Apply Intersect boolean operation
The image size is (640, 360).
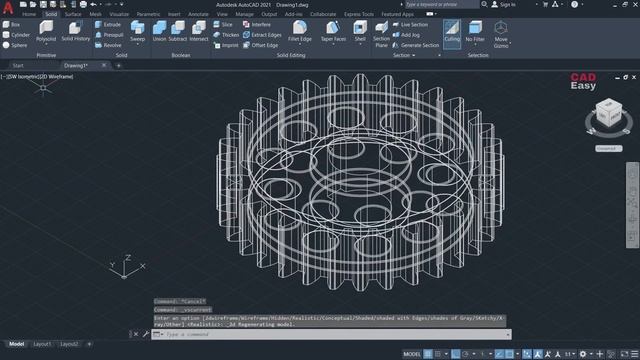[x=199, y=31]
